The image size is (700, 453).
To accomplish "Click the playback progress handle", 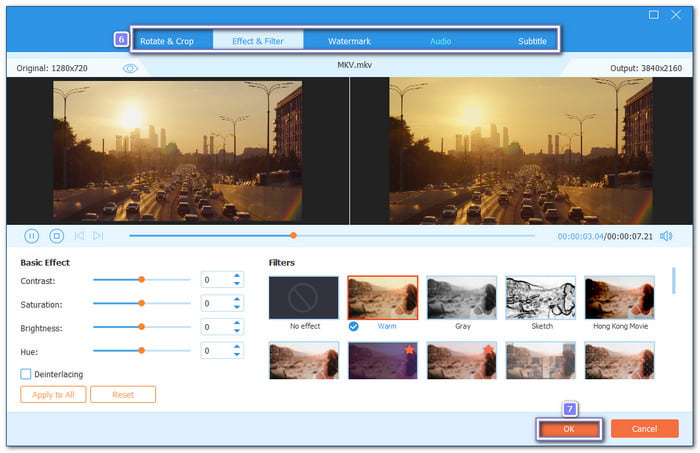I will pyautogui.click(x=293, y=235).
